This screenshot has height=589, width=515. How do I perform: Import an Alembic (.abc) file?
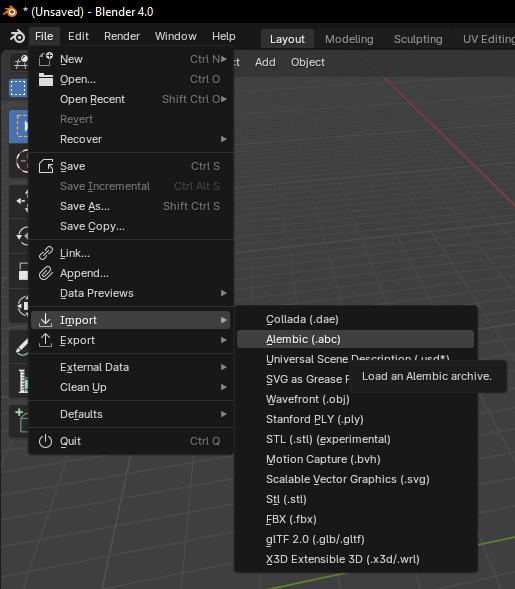click(355, 339)
